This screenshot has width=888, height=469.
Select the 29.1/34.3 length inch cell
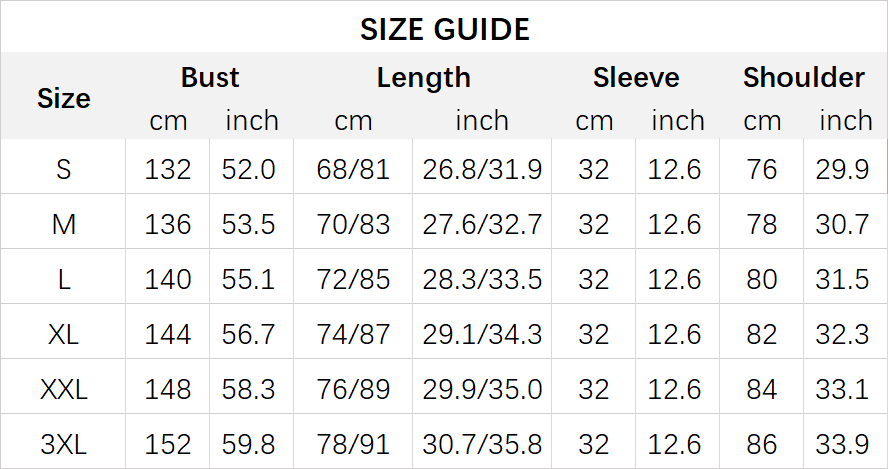[482, 333]
